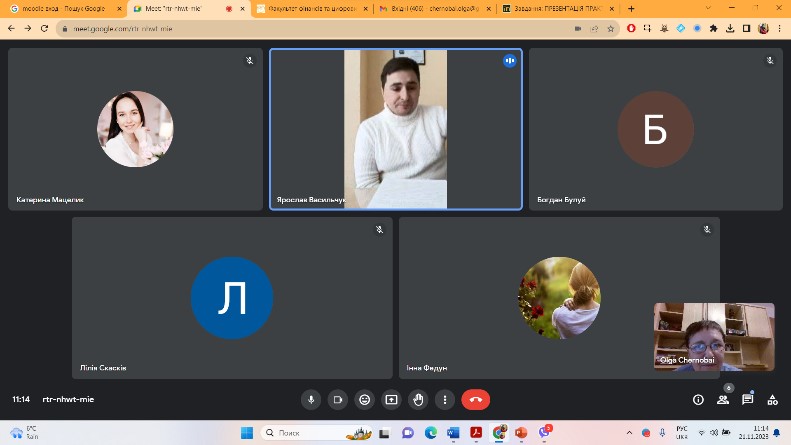Viewport: 791px width, 445px height.
Task: Click the muted mic icon on Інна's tile
Action: point(707,230)
